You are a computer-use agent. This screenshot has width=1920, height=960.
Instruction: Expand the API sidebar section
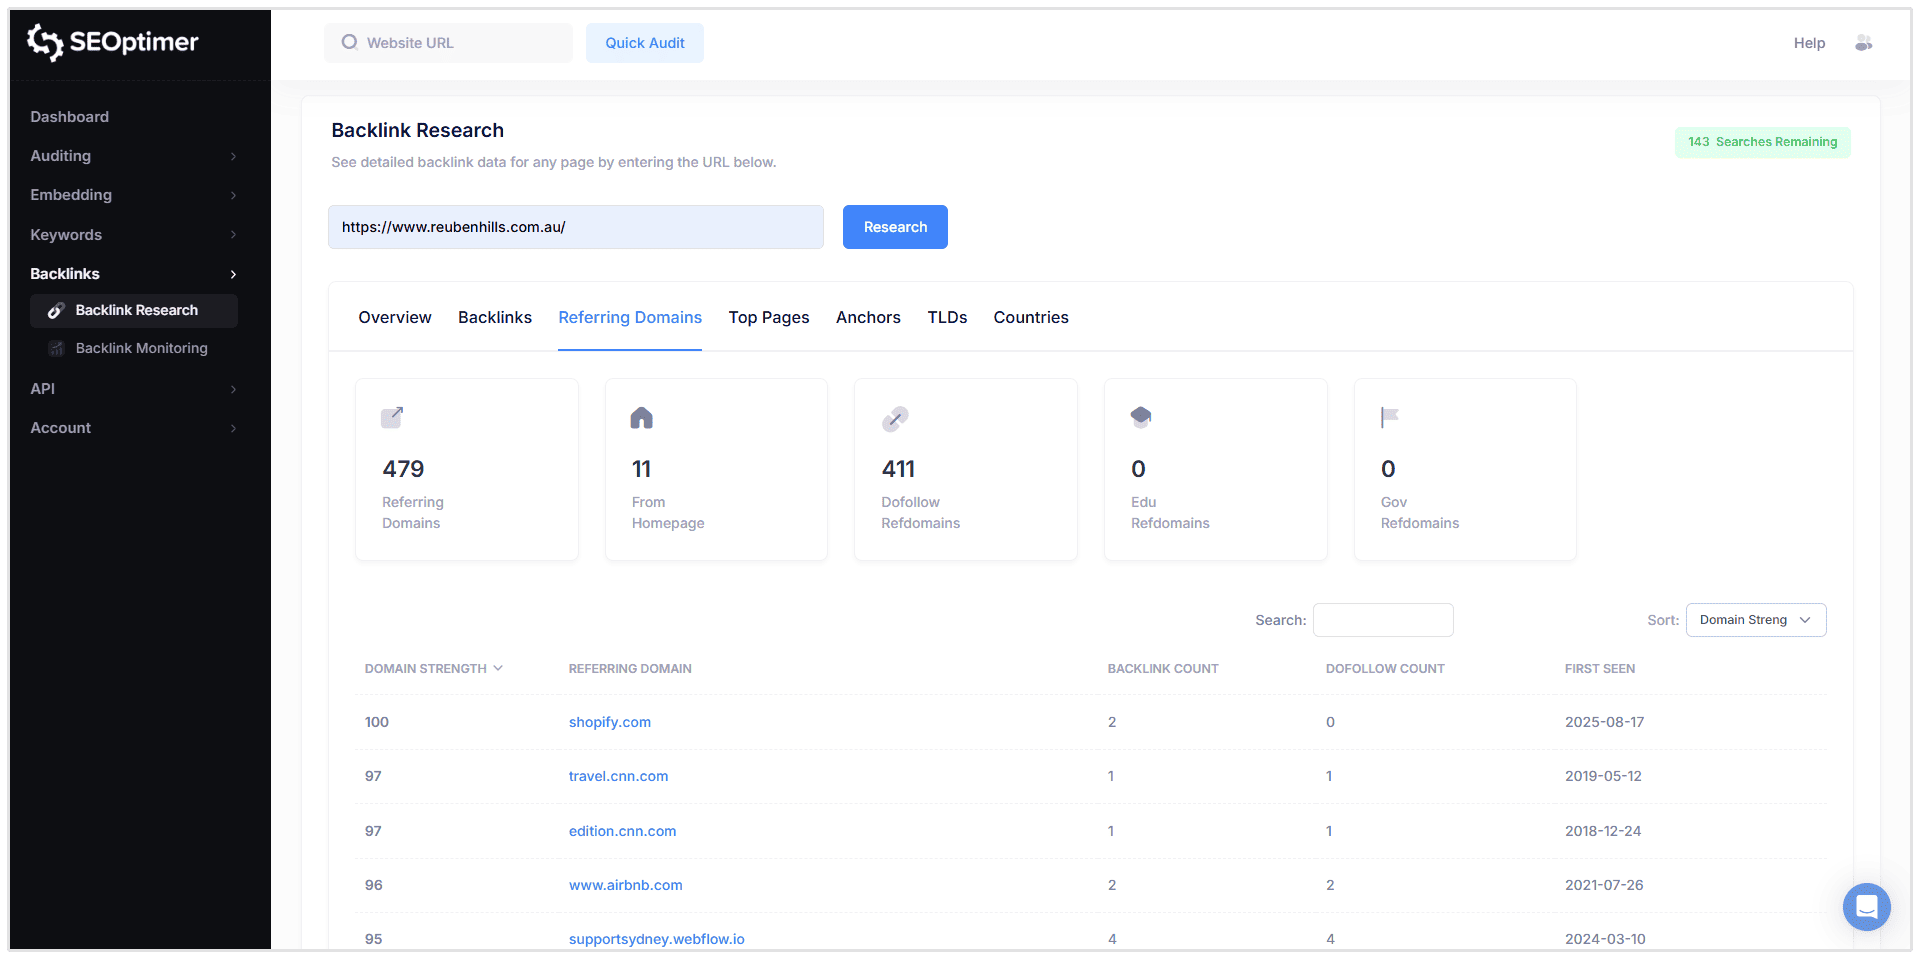tap(233, 389)
